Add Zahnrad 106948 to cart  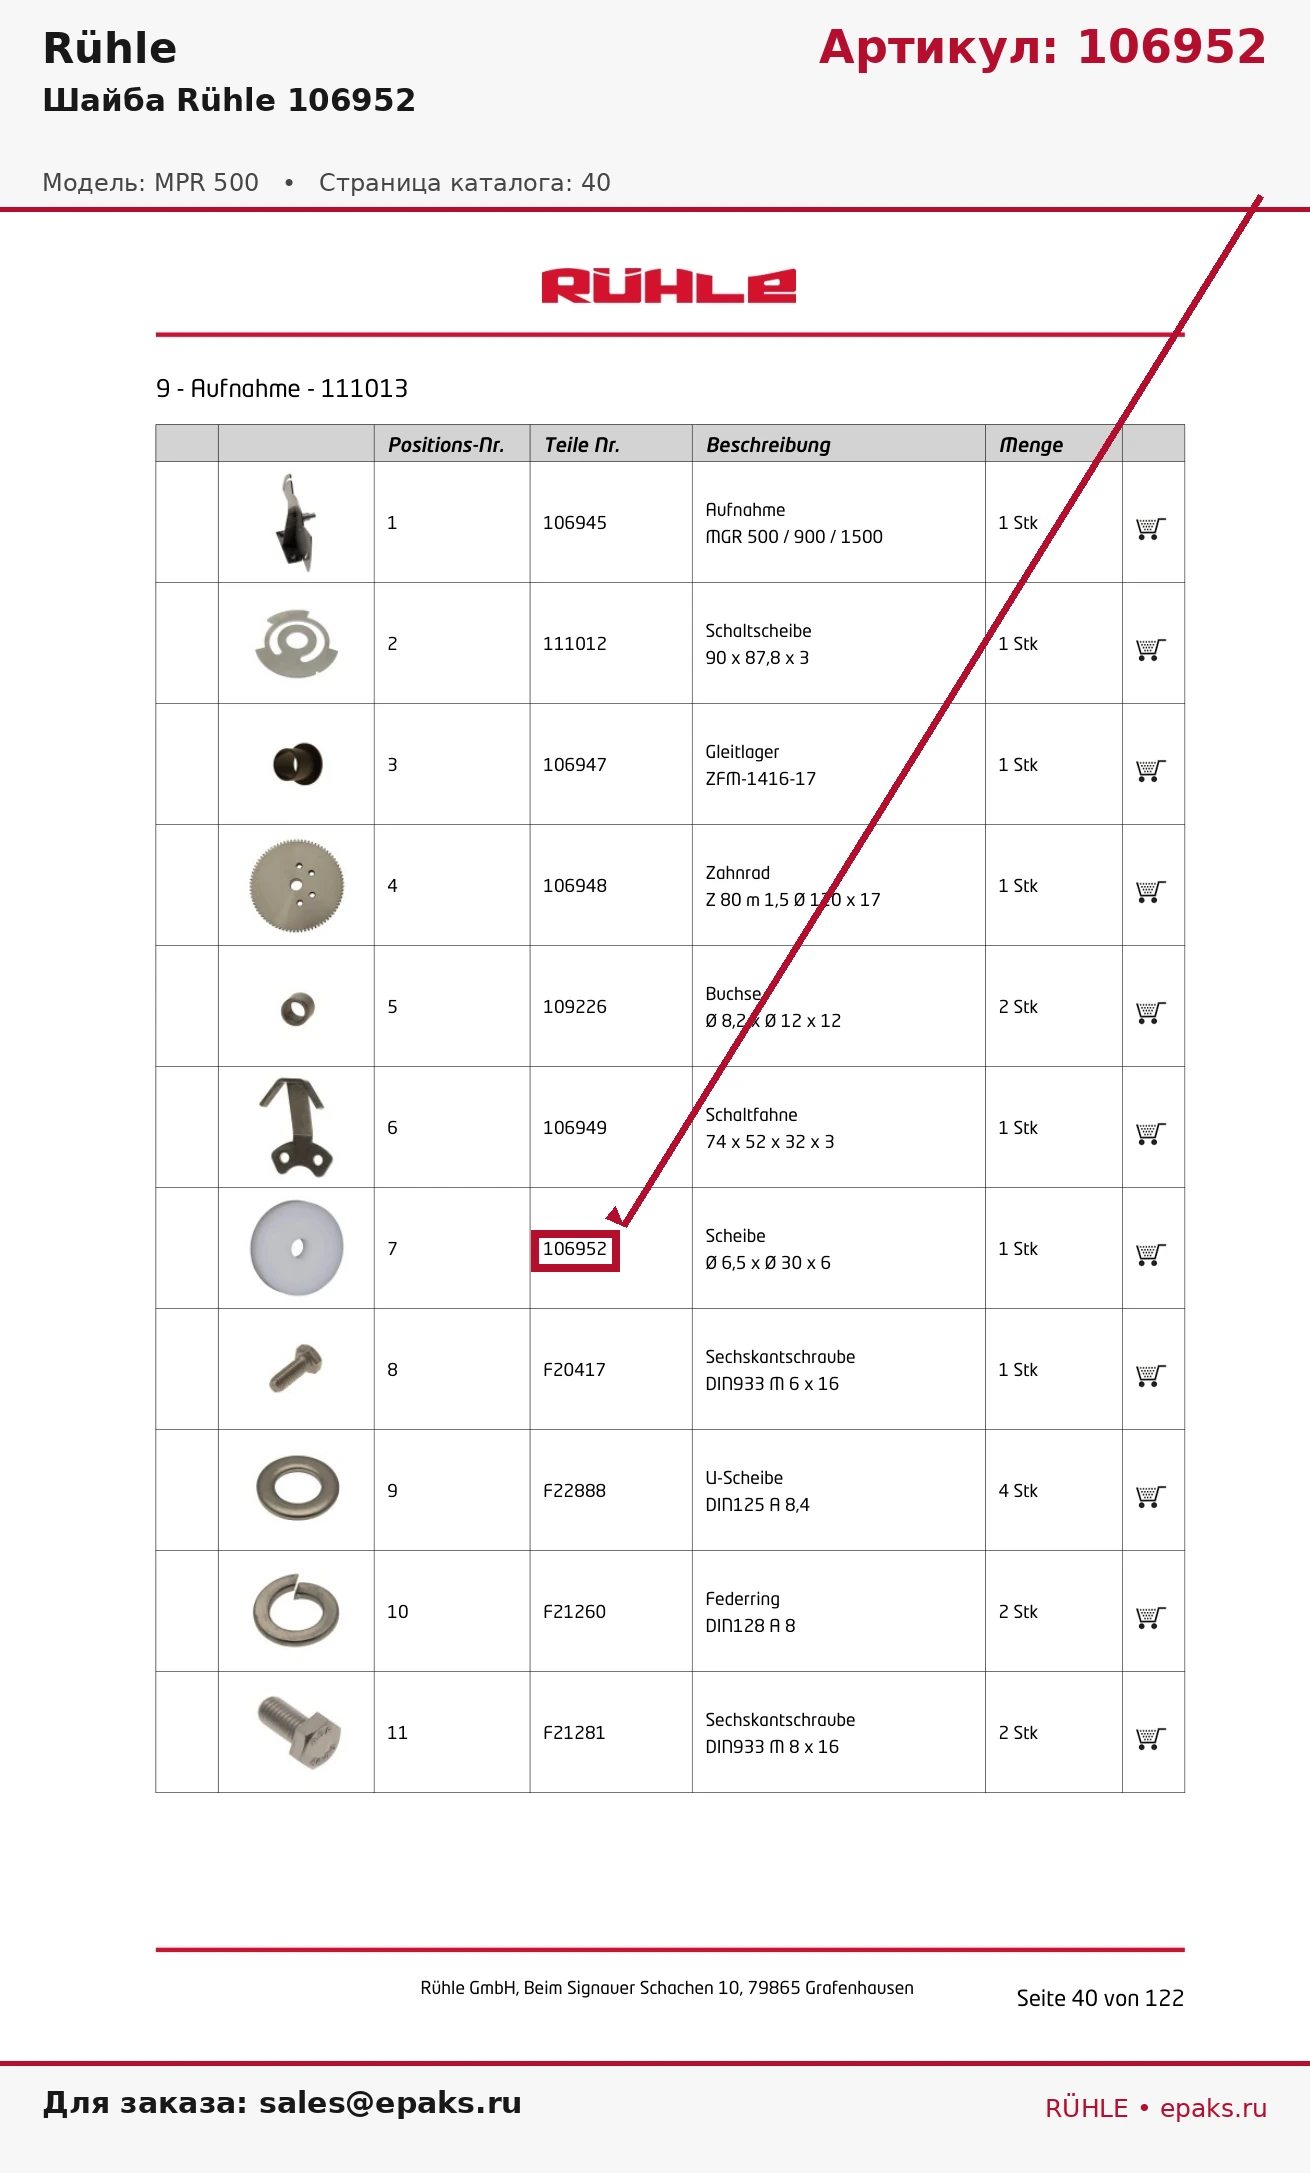1151,892
